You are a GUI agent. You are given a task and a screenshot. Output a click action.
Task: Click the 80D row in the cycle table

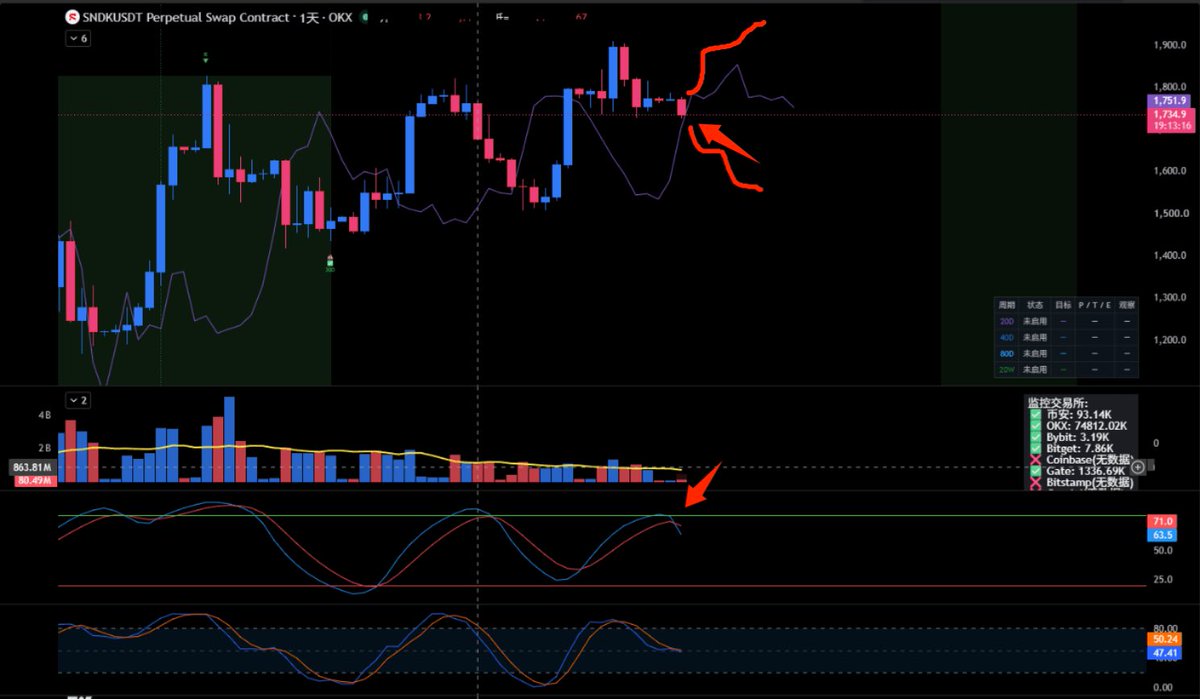click(1066, 353)
